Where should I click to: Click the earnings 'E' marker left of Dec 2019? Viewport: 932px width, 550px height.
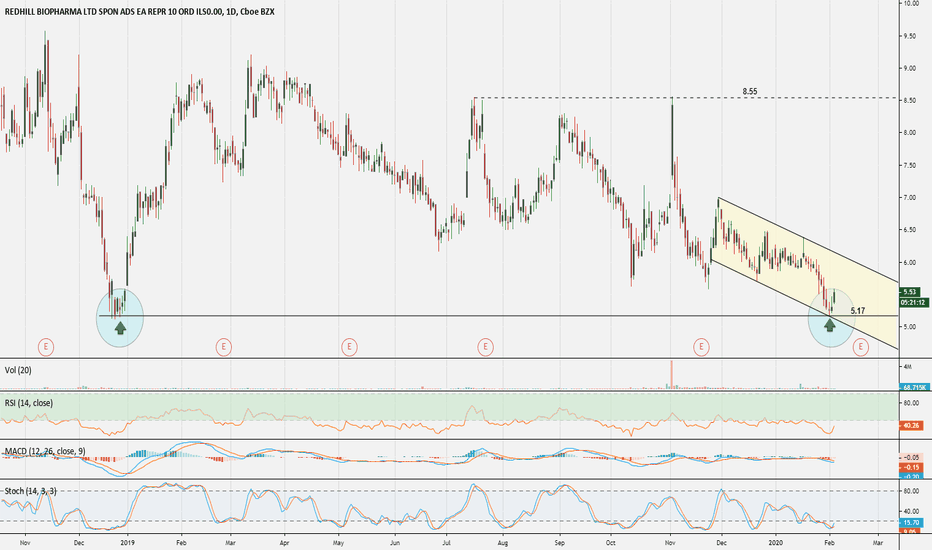(701, 347)
